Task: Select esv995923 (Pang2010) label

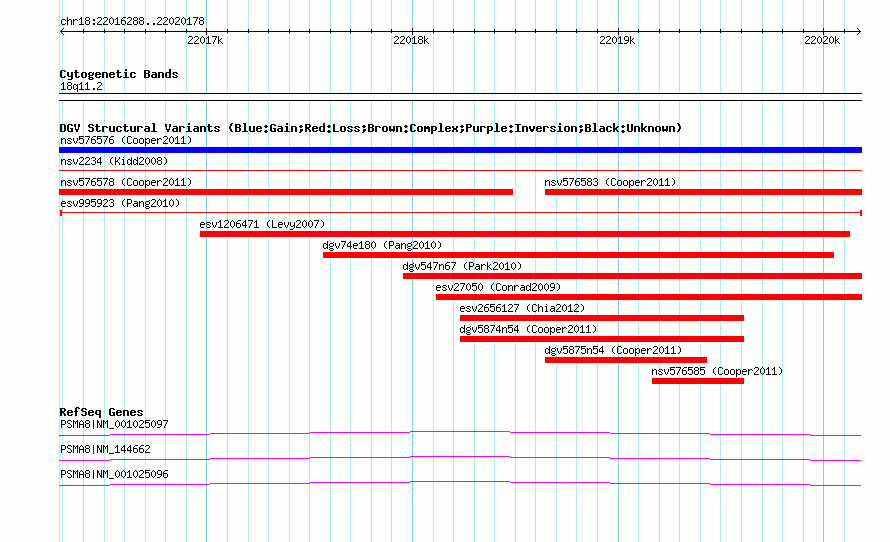Action: pyautogui.click(x=120, y=203)
